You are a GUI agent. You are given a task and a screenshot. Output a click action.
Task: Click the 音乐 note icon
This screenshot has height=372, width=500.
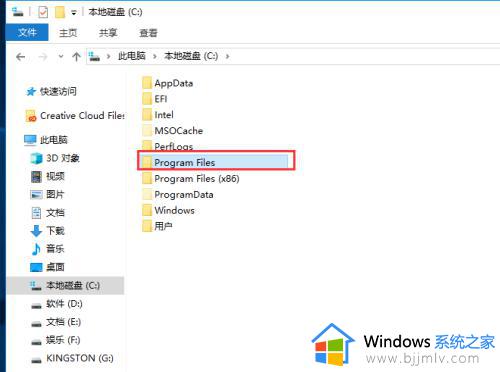point(36,249)
